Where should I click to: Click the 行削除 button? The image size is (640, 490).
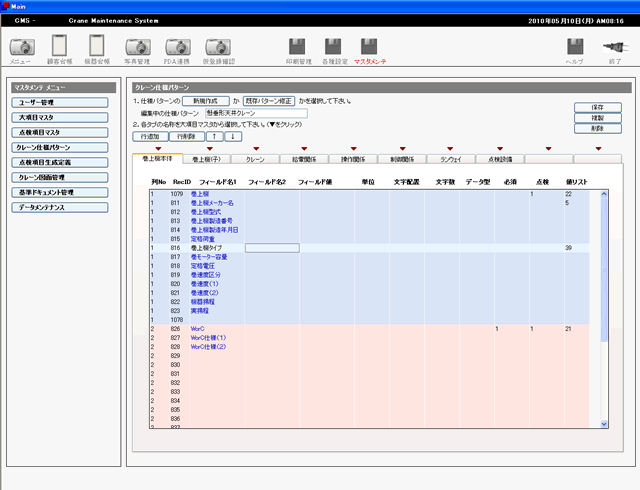(x=186, y=136)
